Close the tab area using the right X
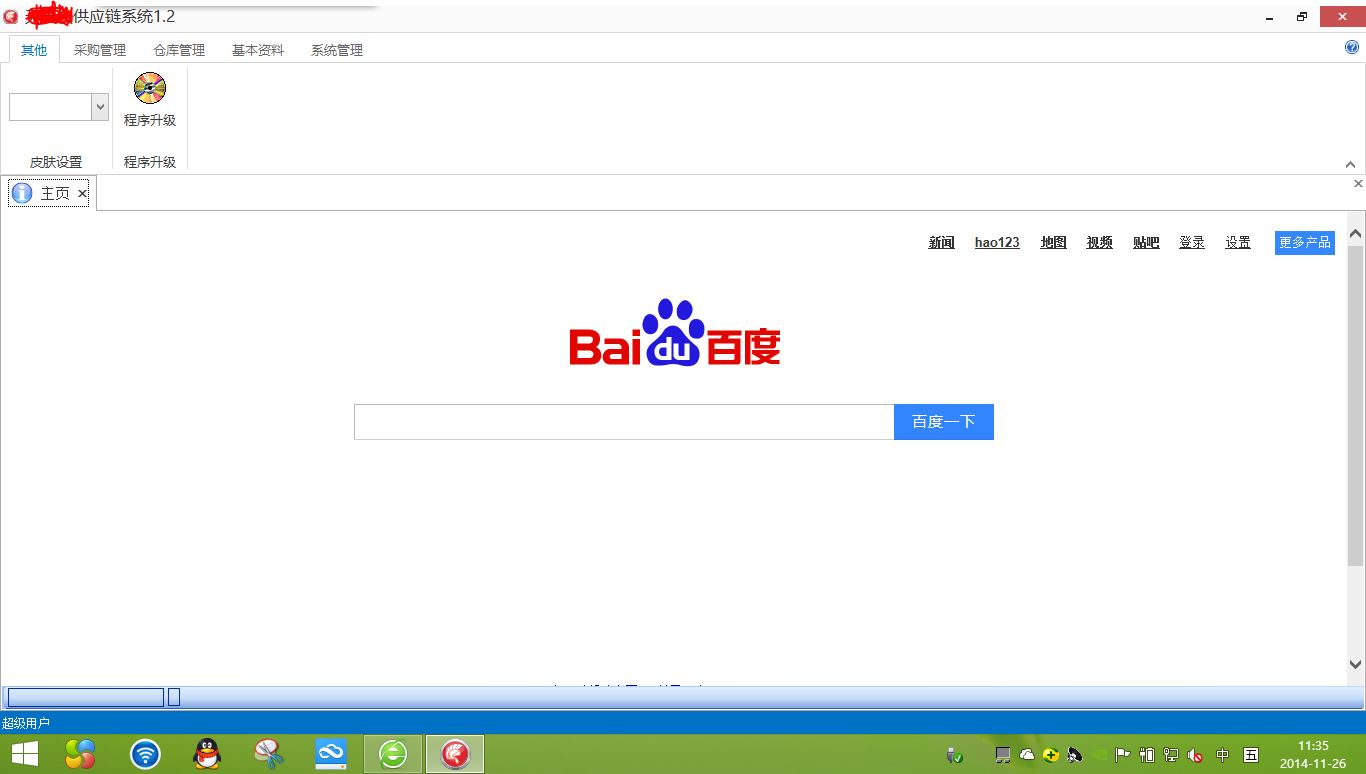 coord(1358,184)
